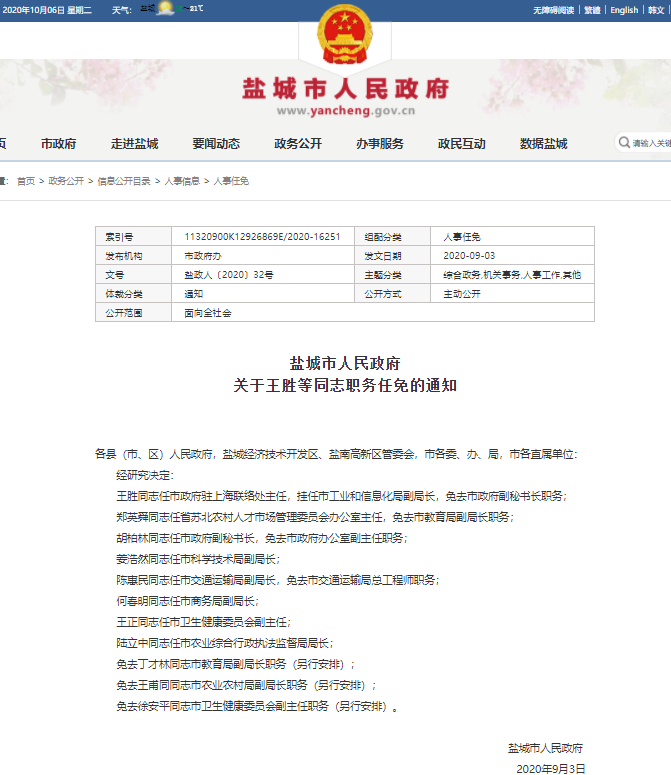
Task: Click the search magnifier icon
Action: pyautogui.click(x=624, y=142)
